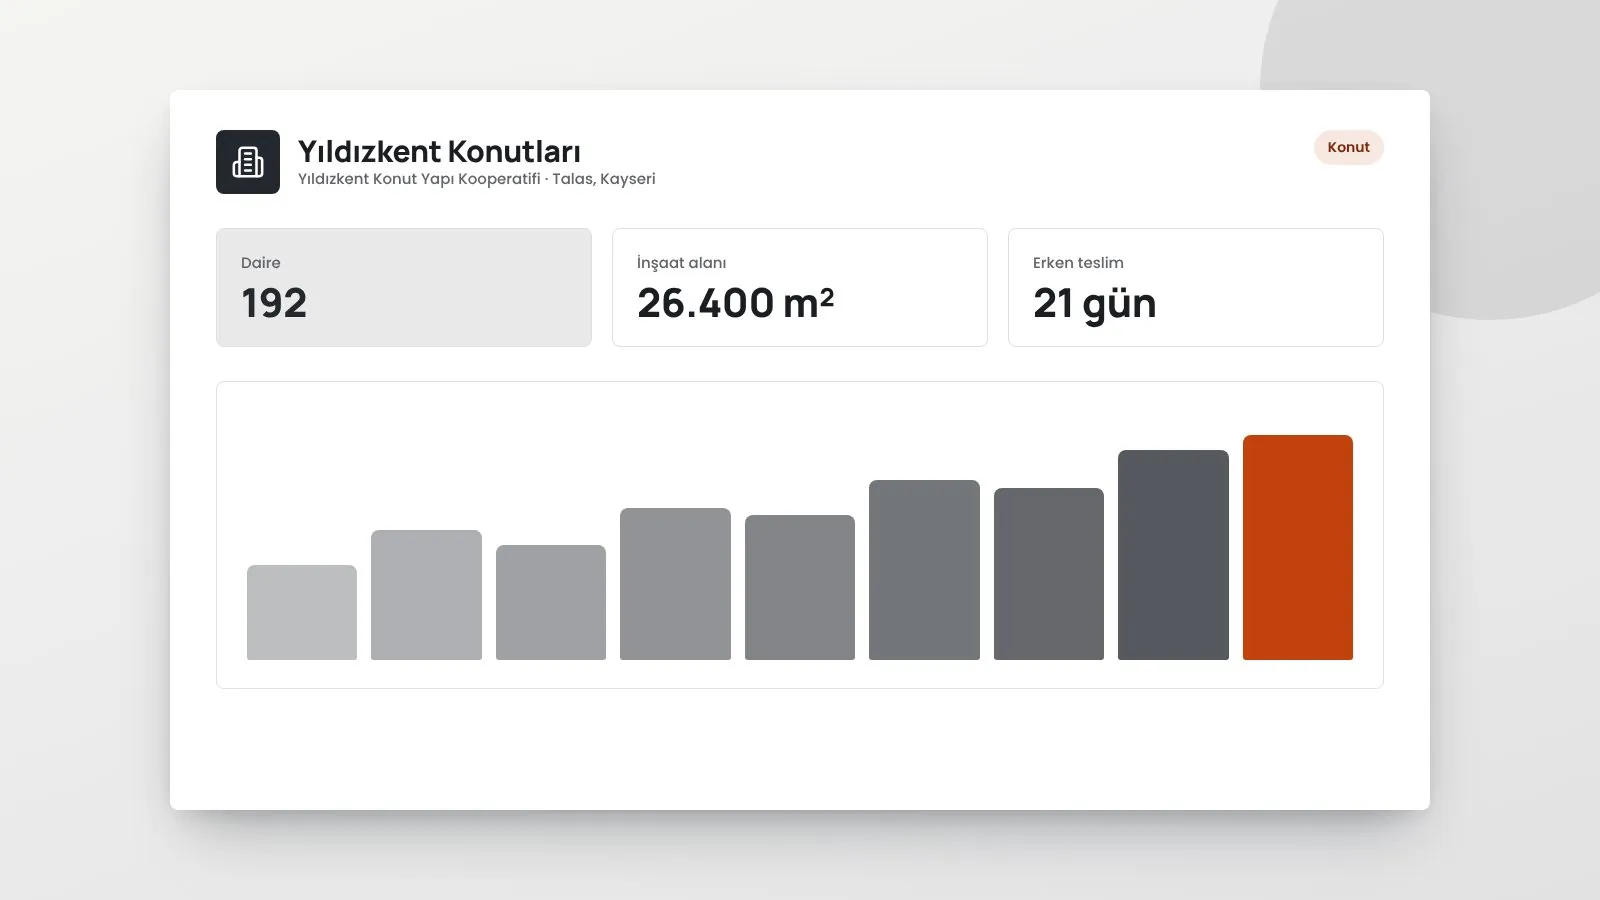Click the 21 gün value
Viewport: 1600px width, 900px height.
click(x=1094, y=304)
